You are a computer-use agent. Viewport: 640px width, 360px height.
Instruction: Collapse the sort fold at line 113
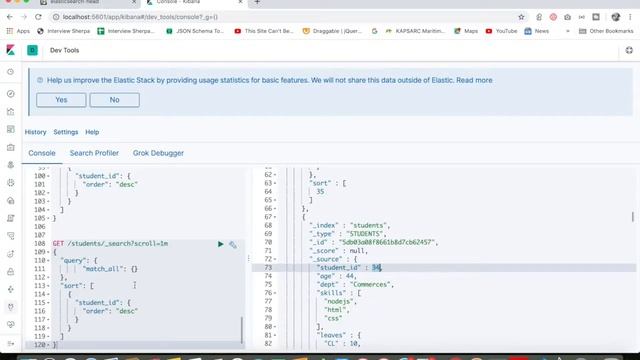pyautogui.click(x=48, y=286)
